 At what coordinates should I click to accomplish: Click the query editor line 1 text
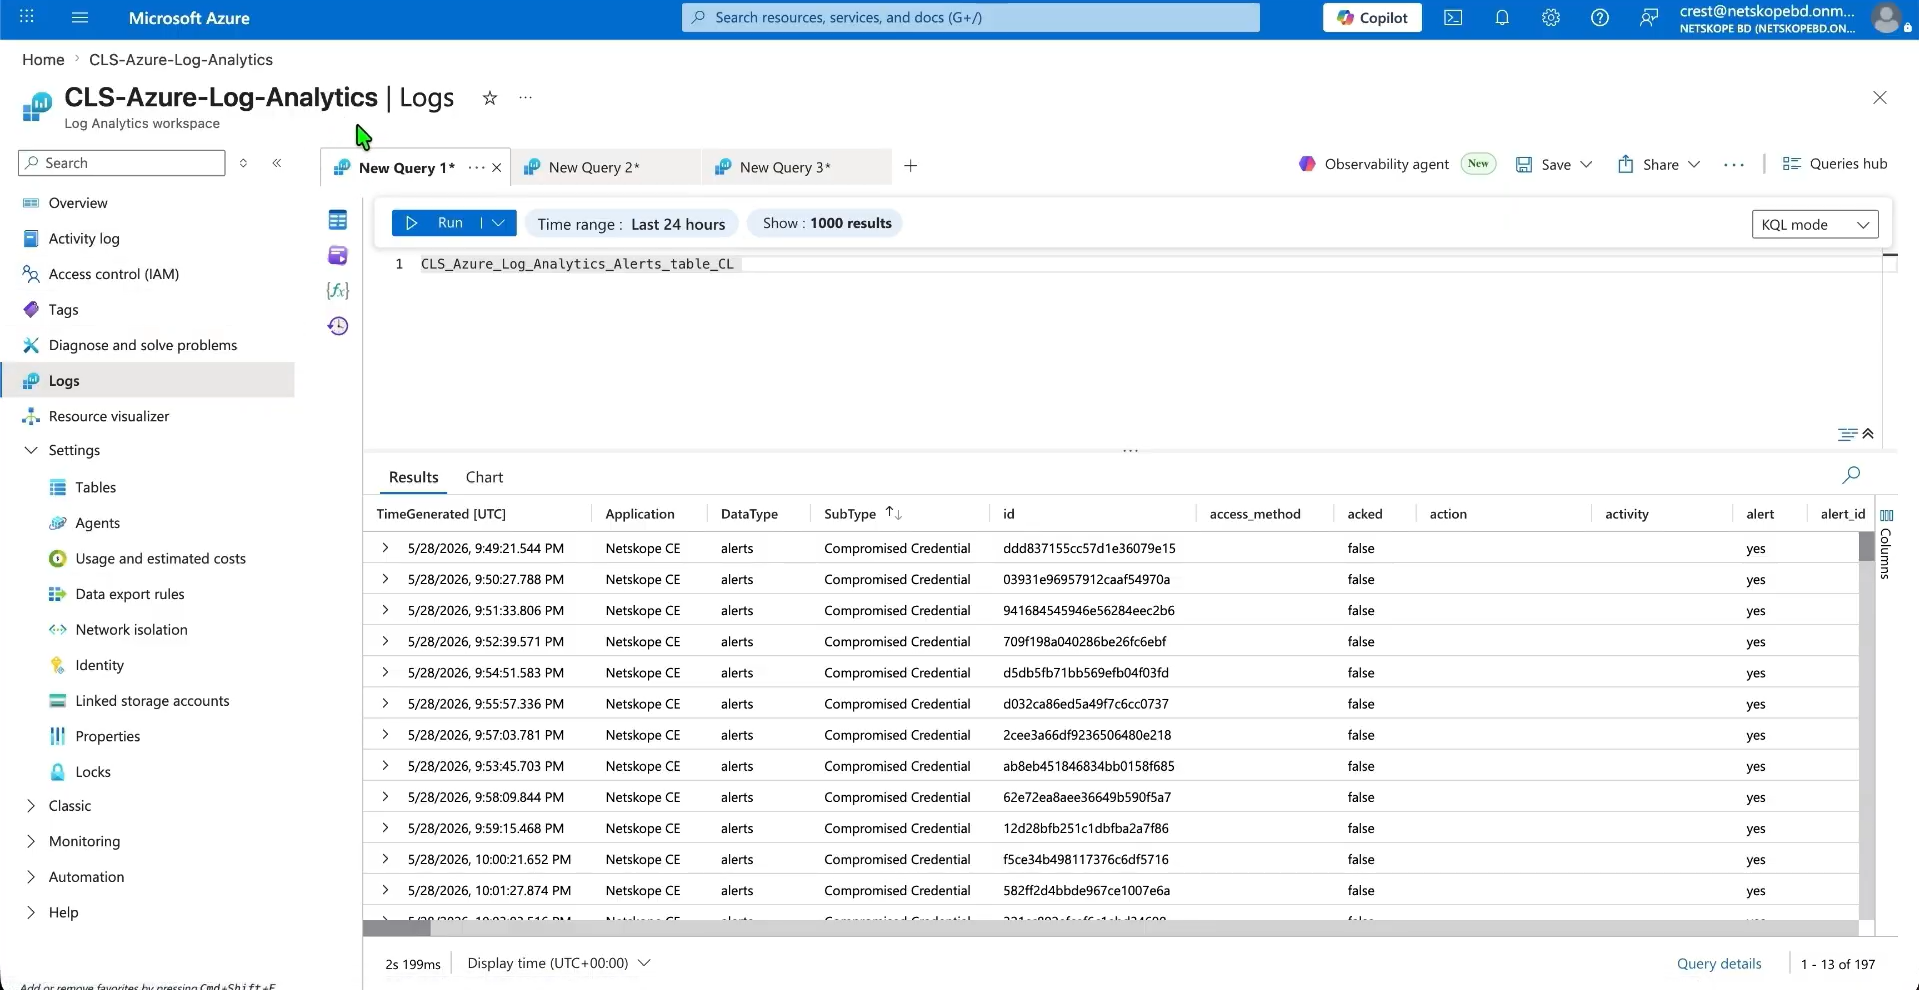[577, 264]
